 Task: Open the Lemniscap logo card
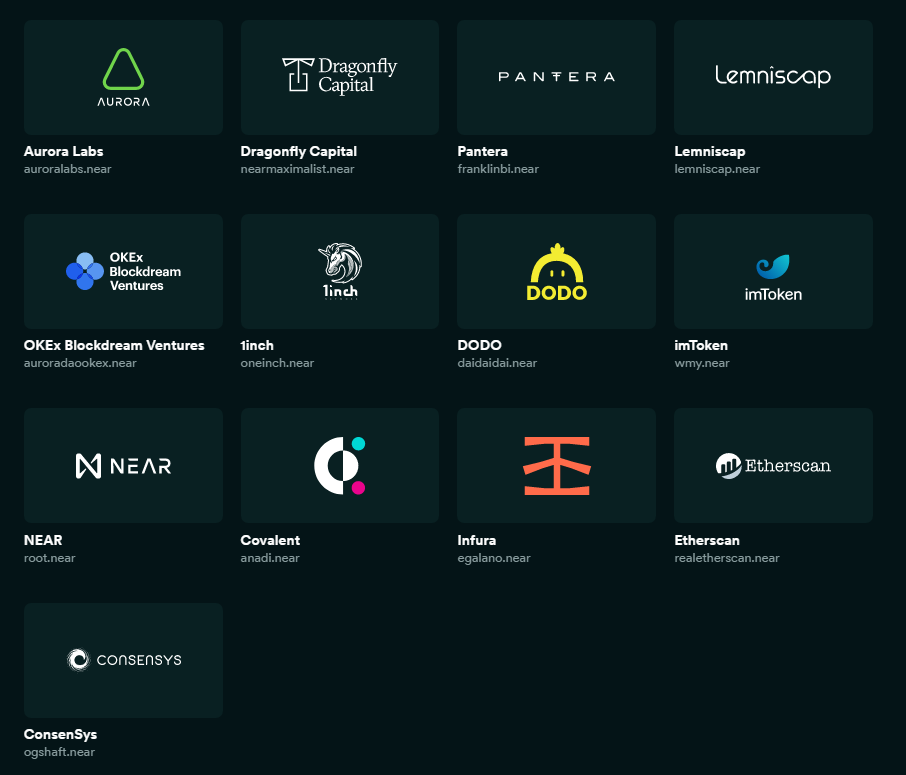pos(773,77)
